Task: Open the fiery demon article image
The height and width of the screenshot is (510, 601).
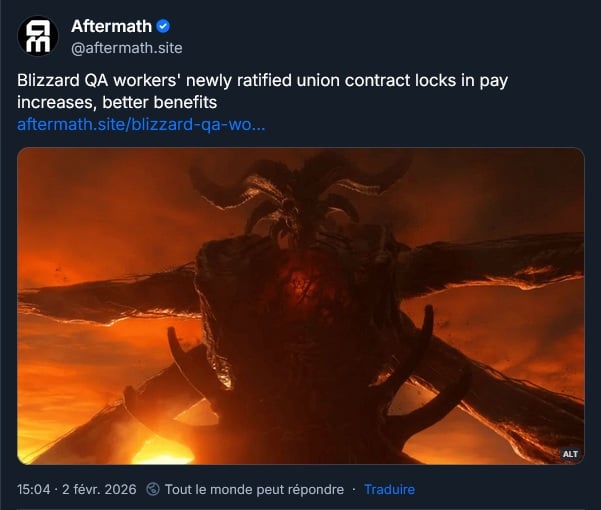Action: 301,306
